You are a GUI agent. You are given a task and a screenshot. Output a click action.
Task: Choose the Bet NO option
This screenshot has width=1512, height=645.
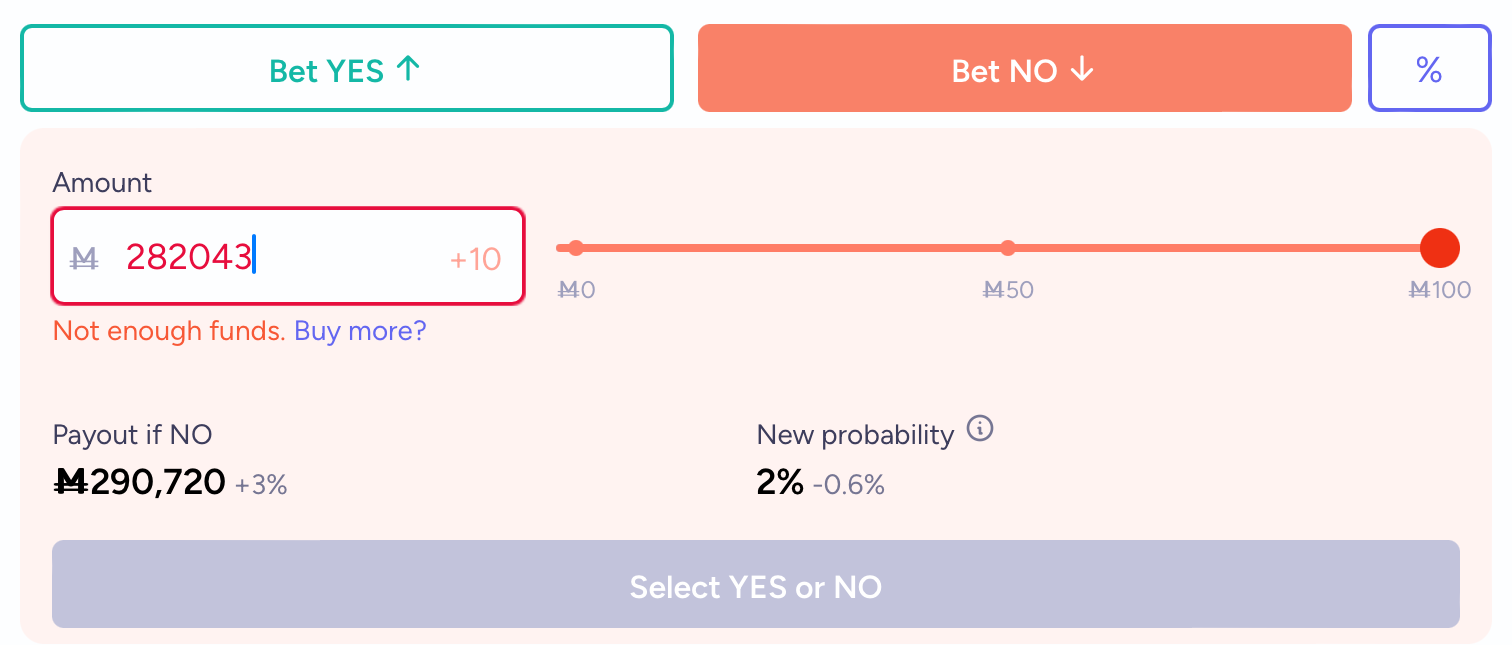1024,68
